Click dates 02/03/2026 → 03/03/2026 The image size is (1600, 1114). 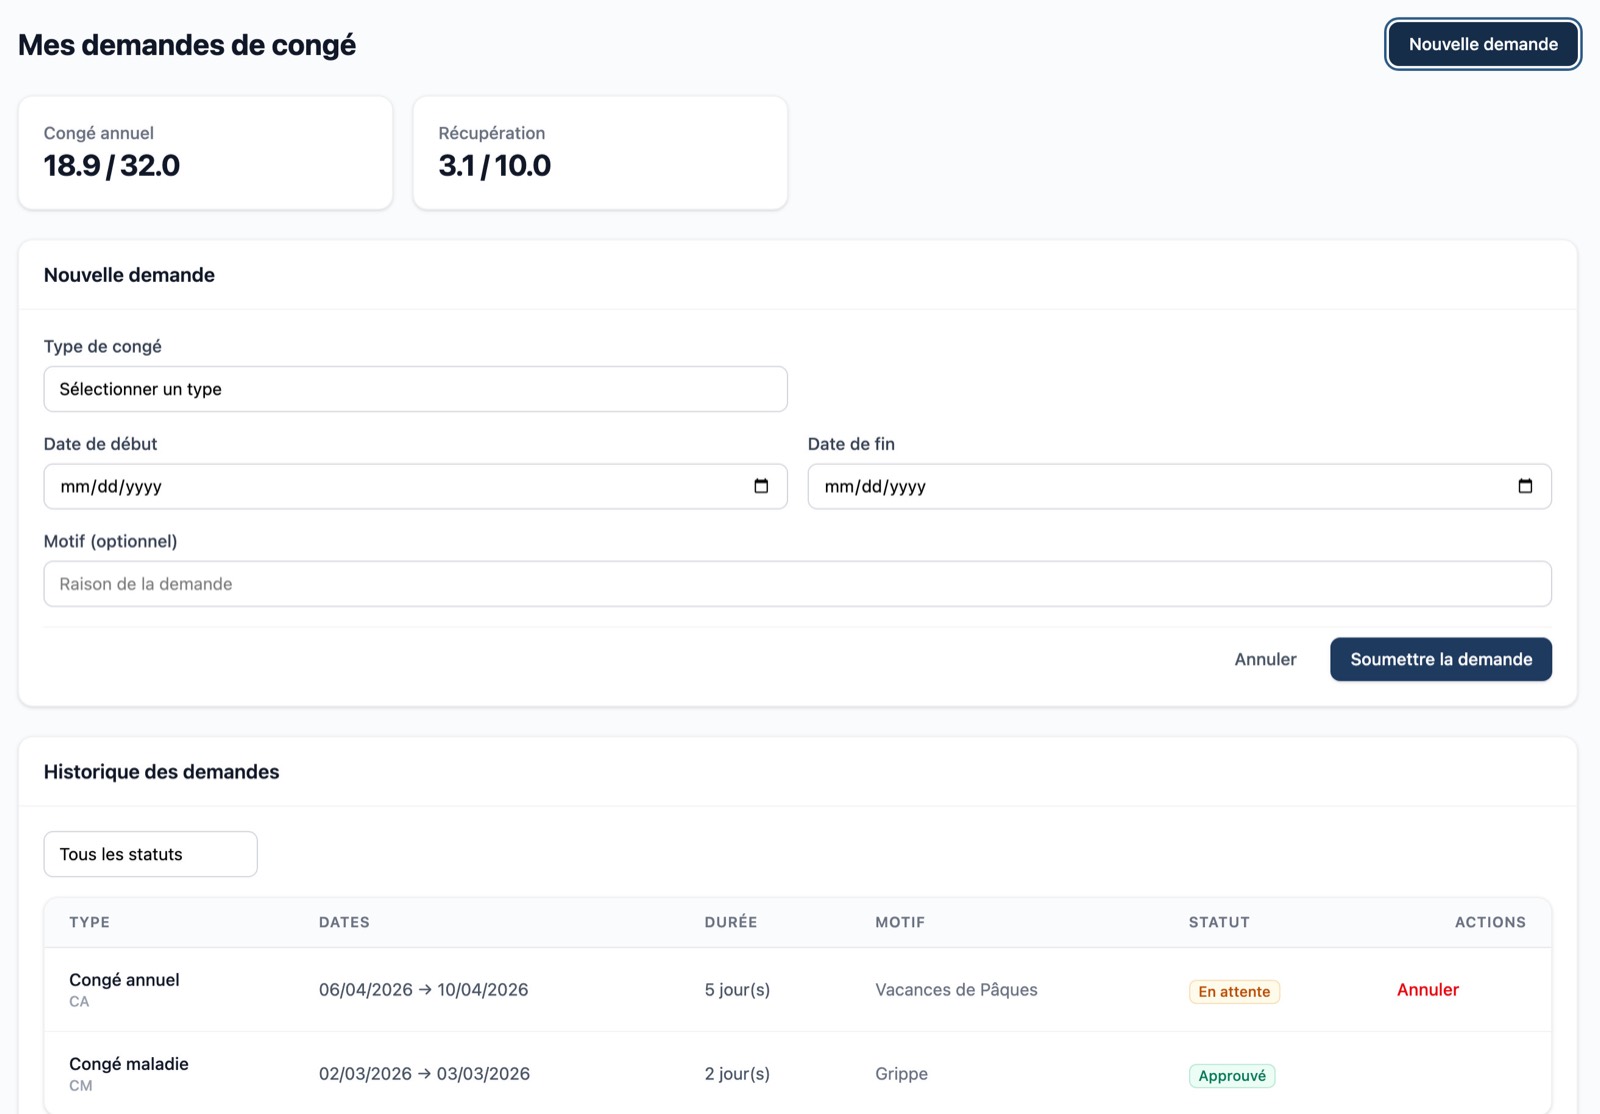coord(424,1073)
